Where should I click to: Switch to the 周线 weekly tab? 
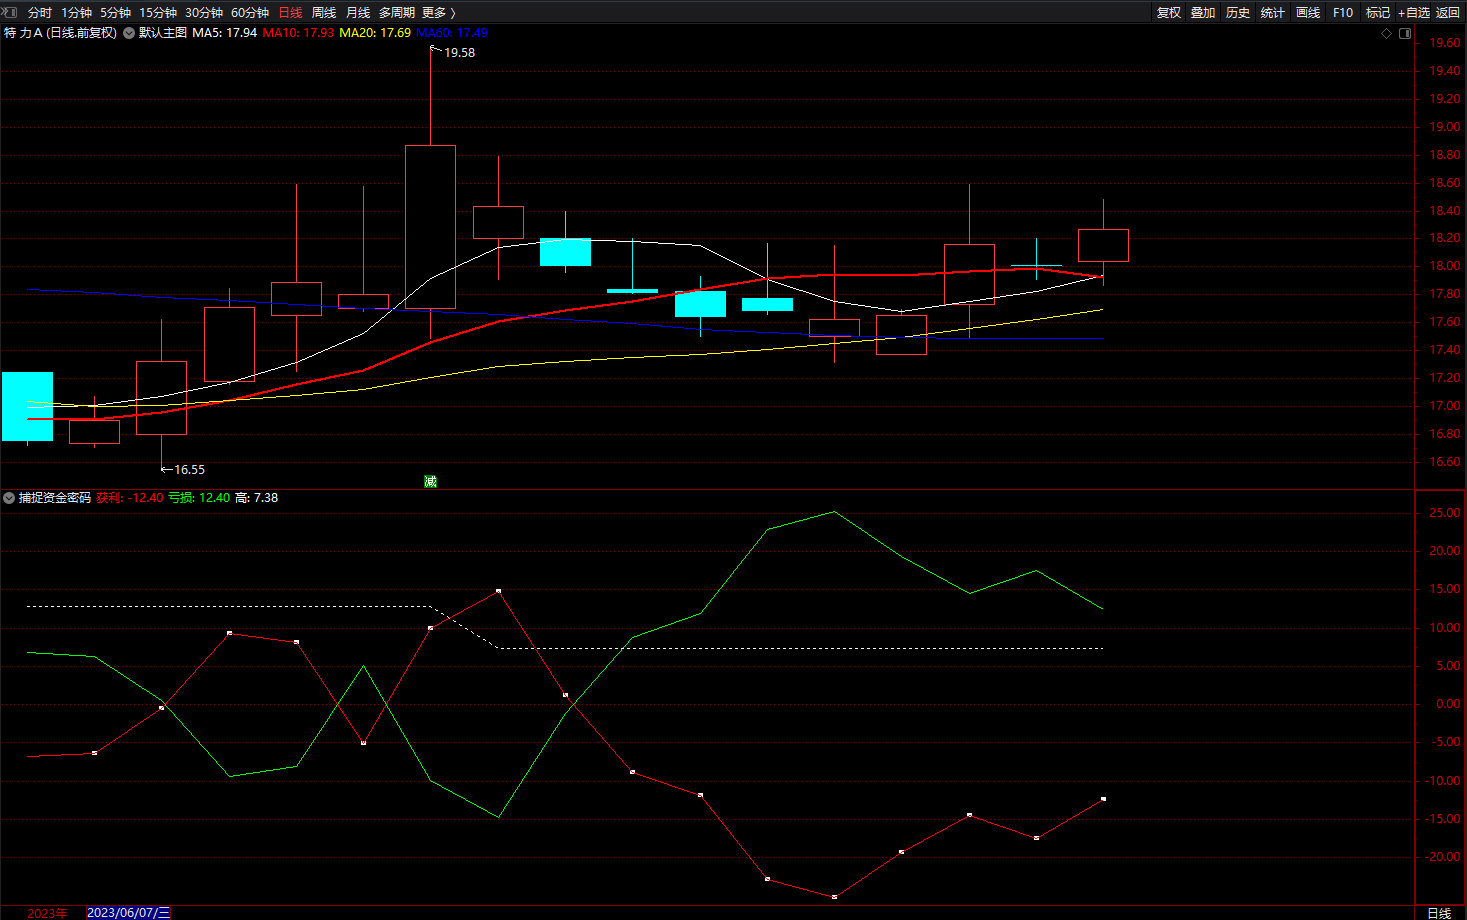coord(324,12)
